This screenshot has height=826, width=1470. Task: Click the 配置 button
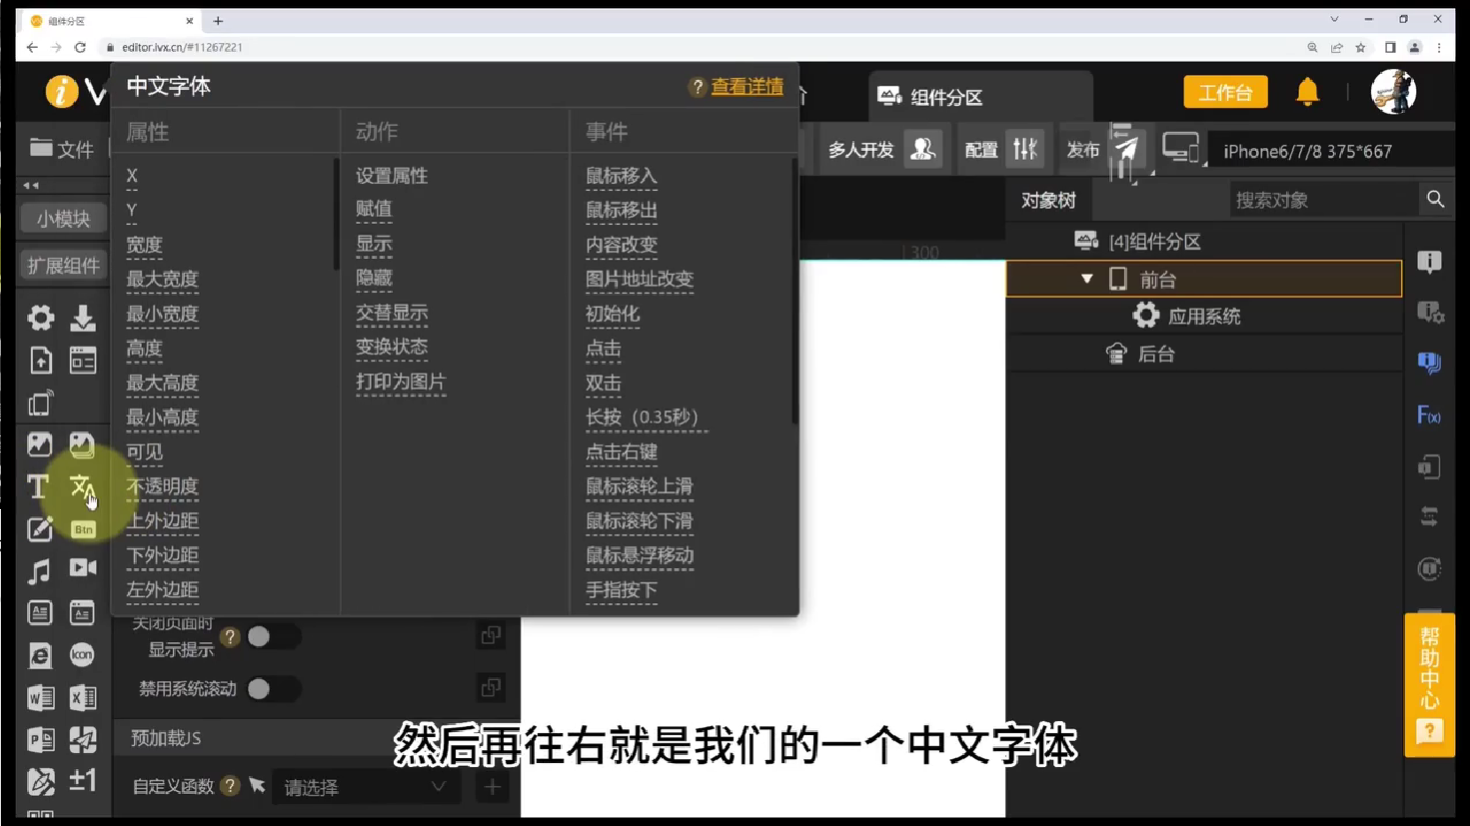tap(1002, 150)
